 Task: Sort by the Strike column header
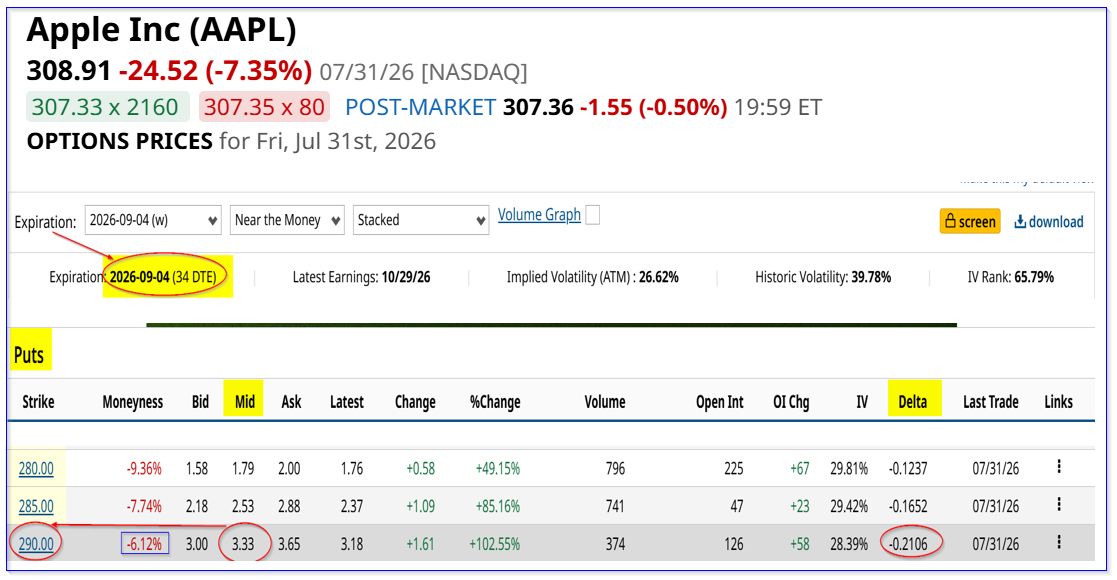[x=38, y=402]
